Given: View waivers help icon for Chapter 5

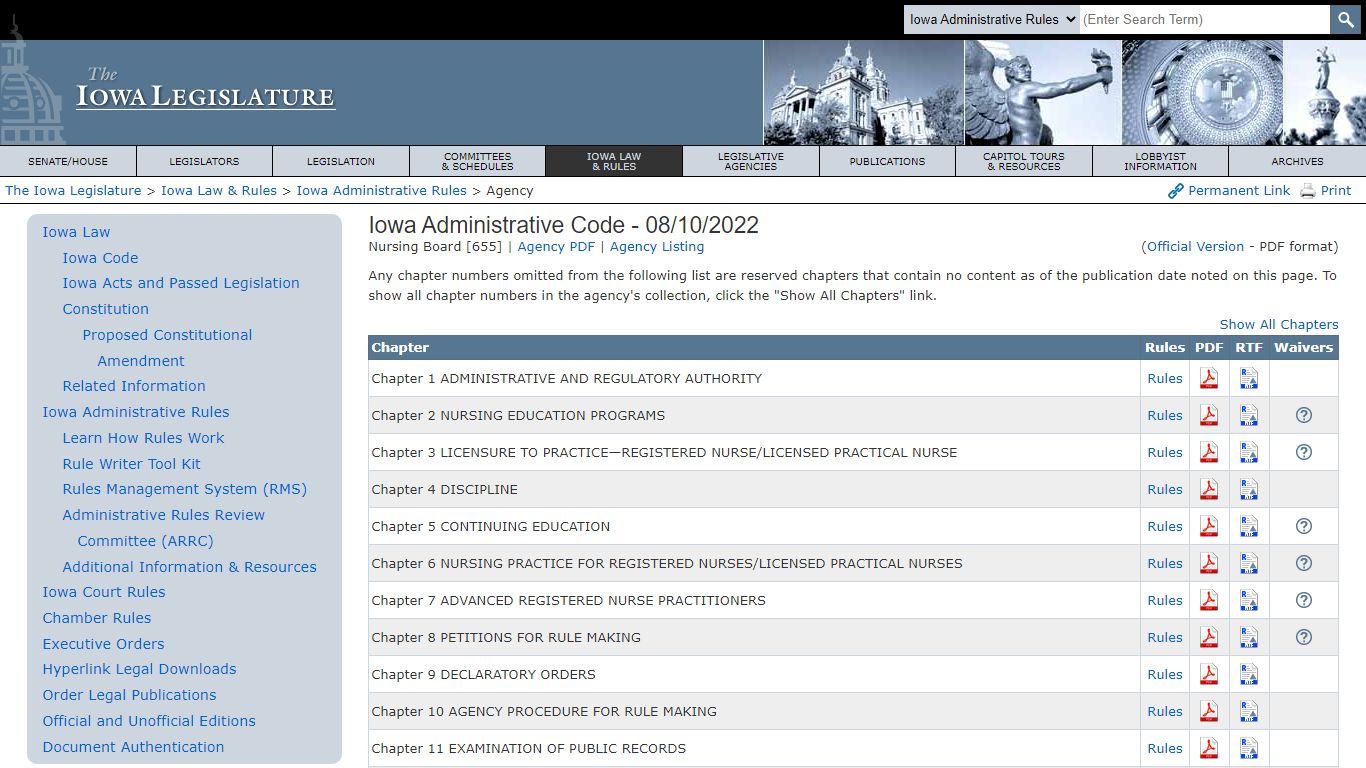Looking at the screenshot, I should pyautogui.click(x=1303, y=526).
